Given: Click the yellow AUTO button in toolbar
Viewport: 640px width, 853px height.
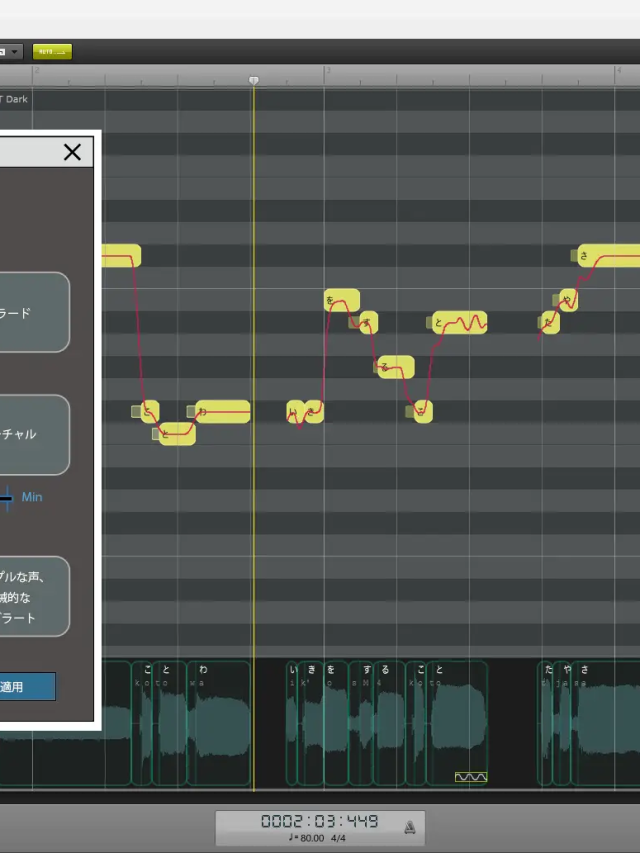Looking at the screenshot, I should coord(51,51).
